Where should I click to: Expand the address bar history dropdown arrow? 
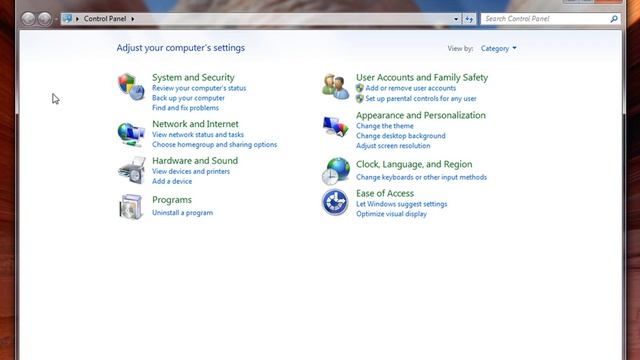tap(456, 19)
